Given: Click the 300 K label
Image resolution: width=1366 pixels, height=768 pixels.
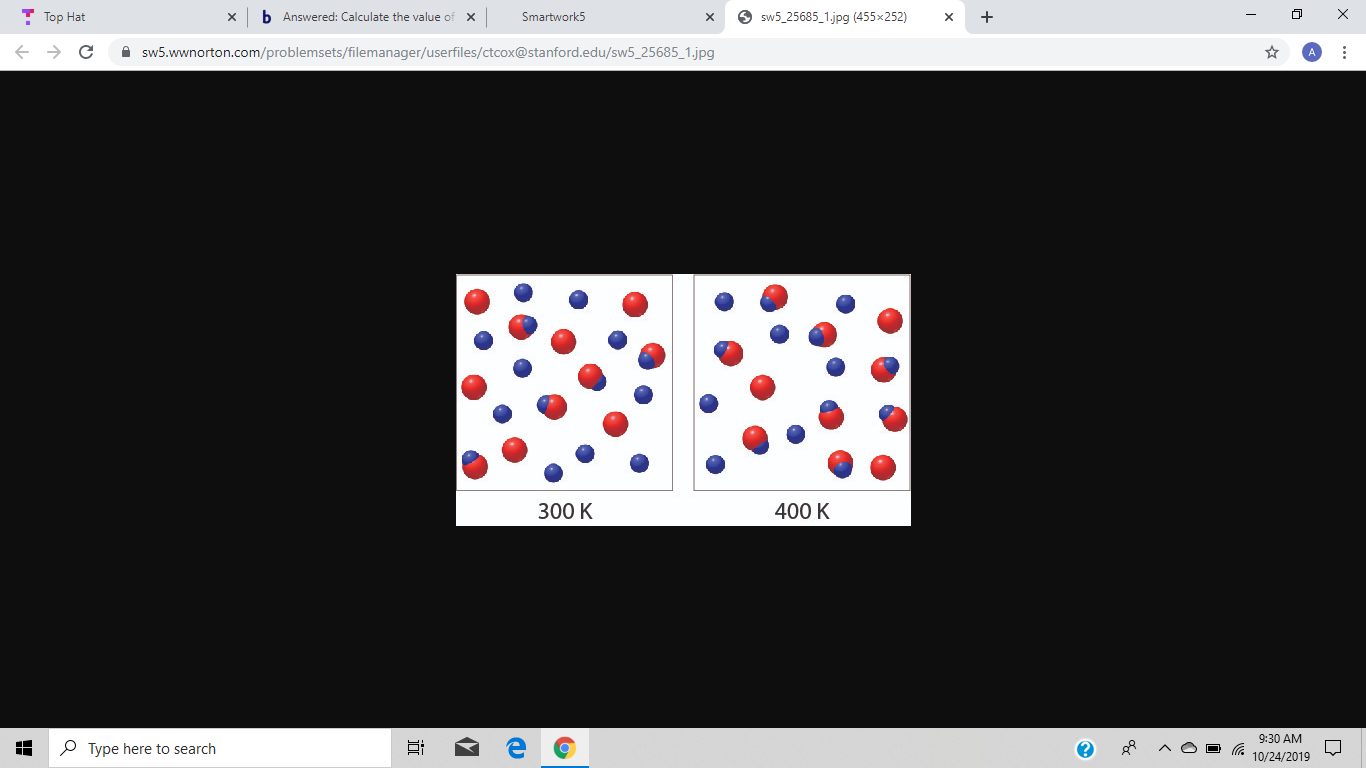Looking at the screenshot, I should pos(565,511).
